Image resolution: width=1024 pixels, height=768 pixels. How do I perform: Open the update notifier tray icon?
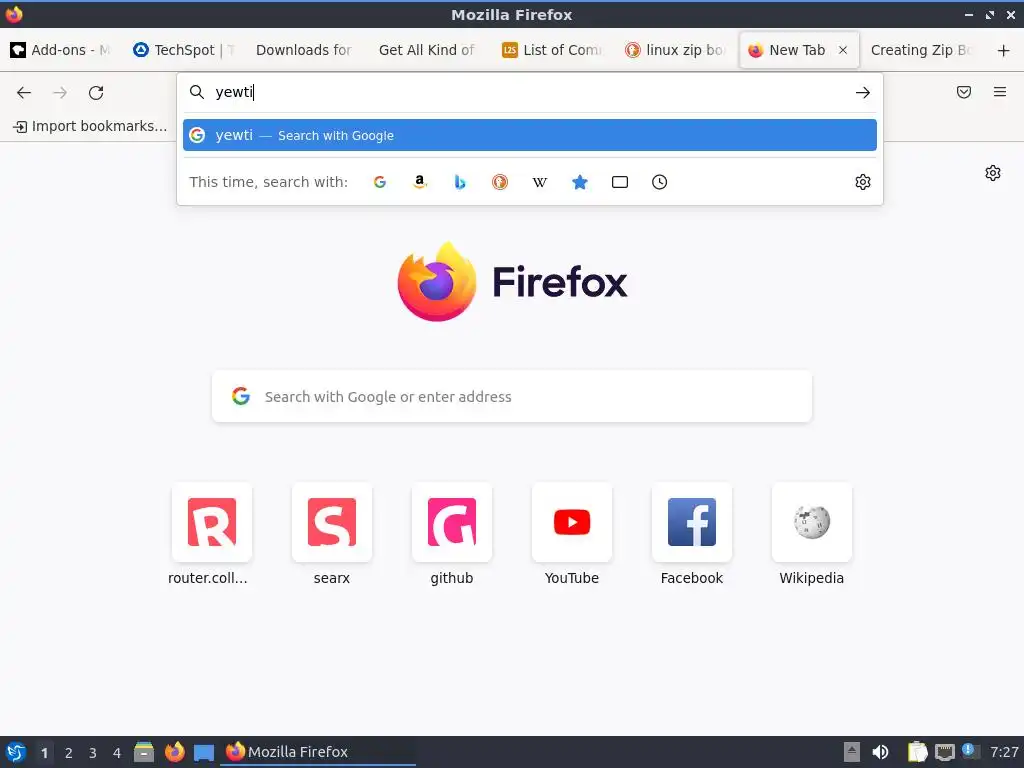tap(970, 751)
